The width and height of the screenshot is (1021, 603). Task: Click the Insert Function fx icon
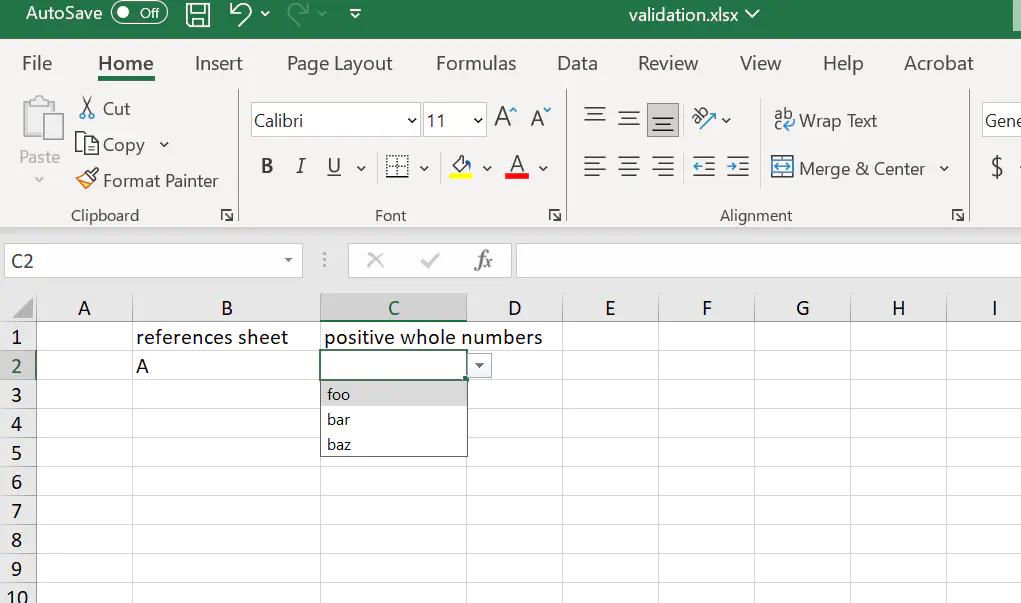[x=484, y=261]
